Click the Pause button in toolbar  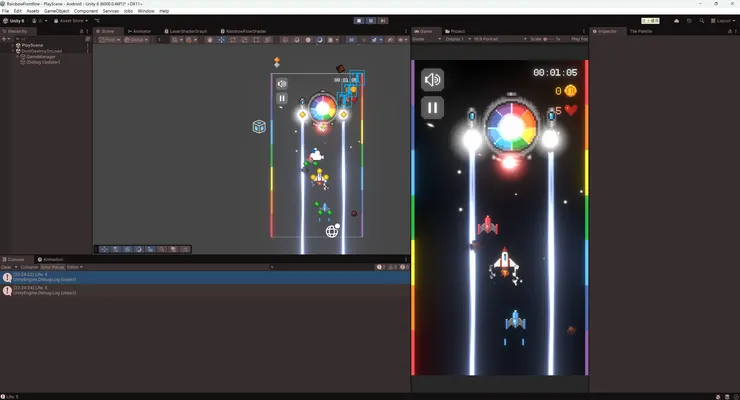coord(371,21)
